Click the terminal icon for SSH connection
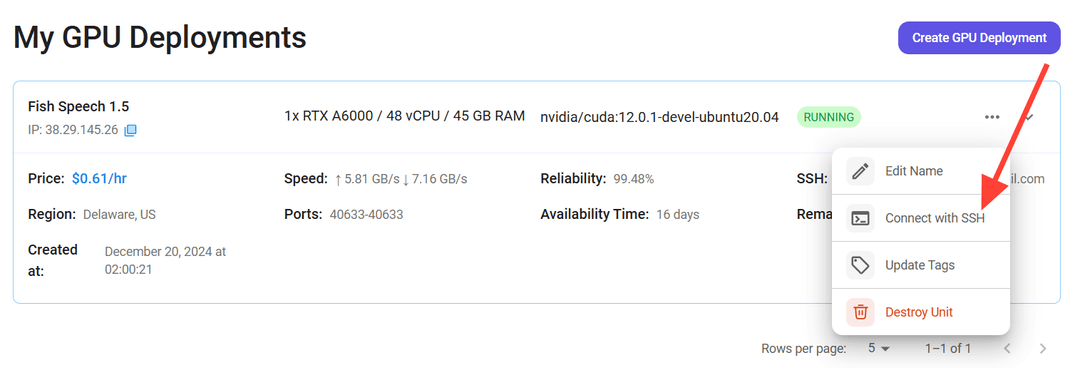The height and width of the screenshot is (368, 1080). (x=860, y=218)
